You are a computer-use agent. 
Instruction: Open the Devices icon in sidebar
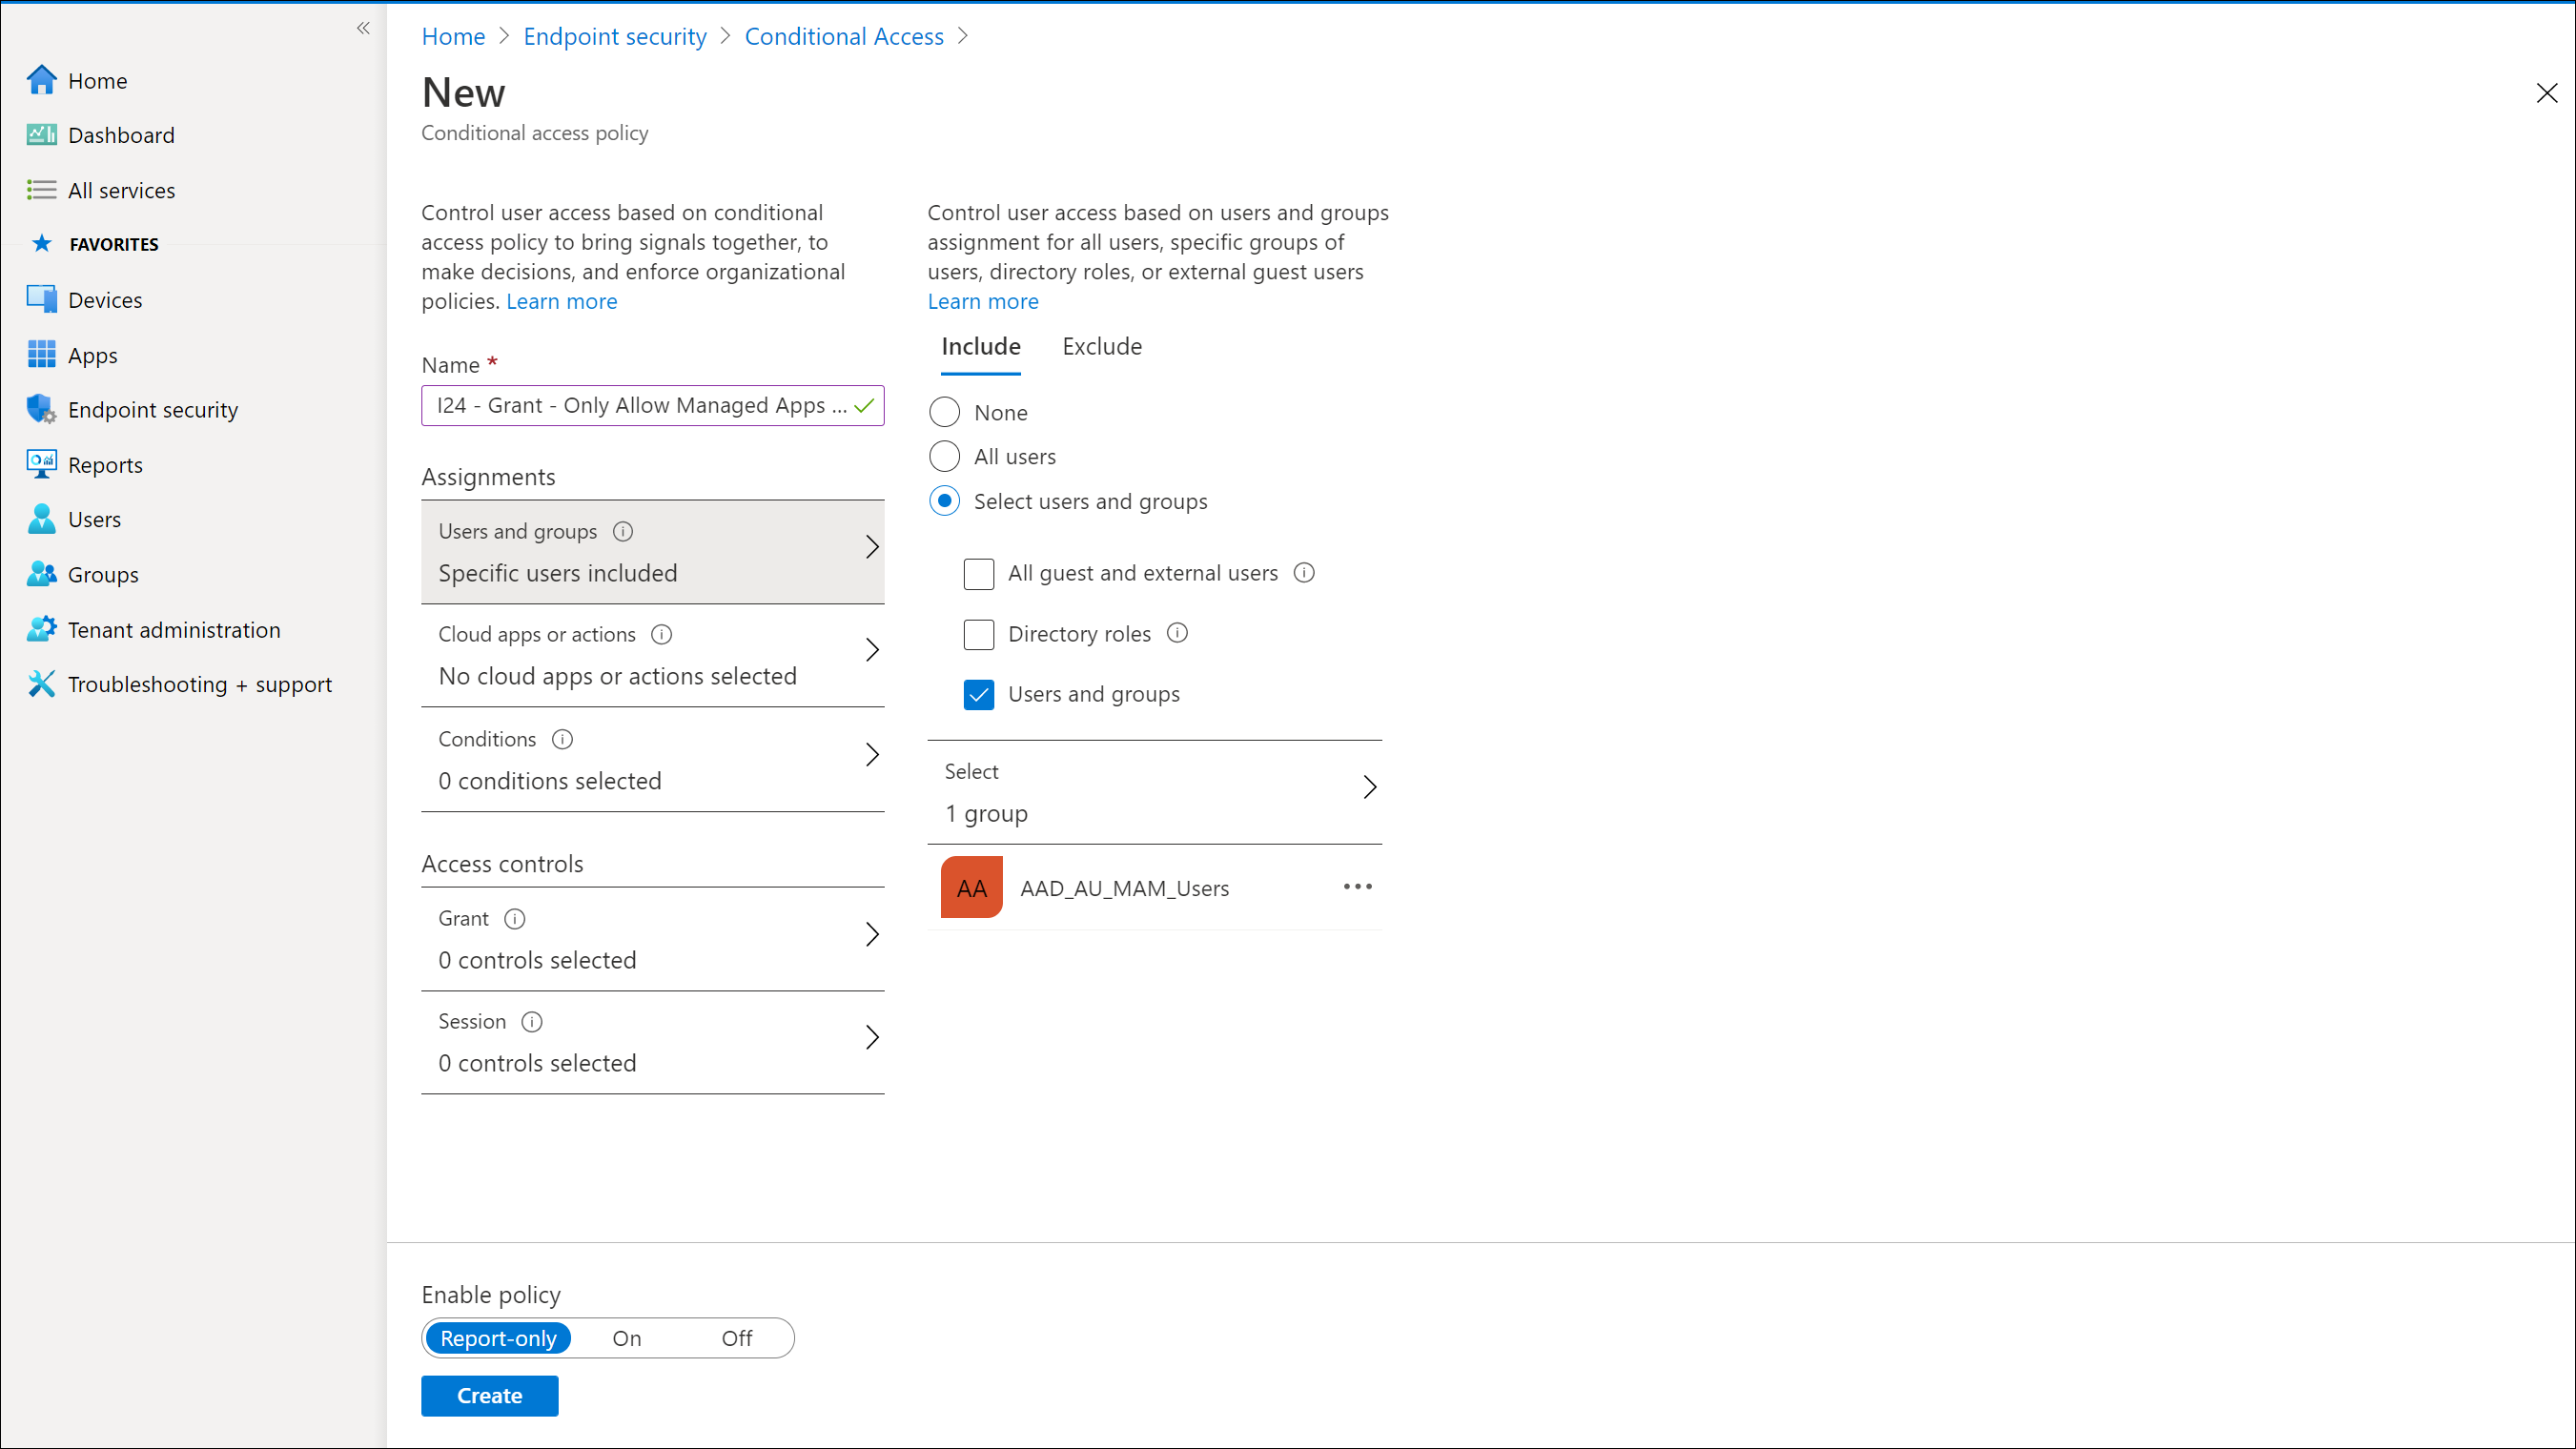click(41, 299)
